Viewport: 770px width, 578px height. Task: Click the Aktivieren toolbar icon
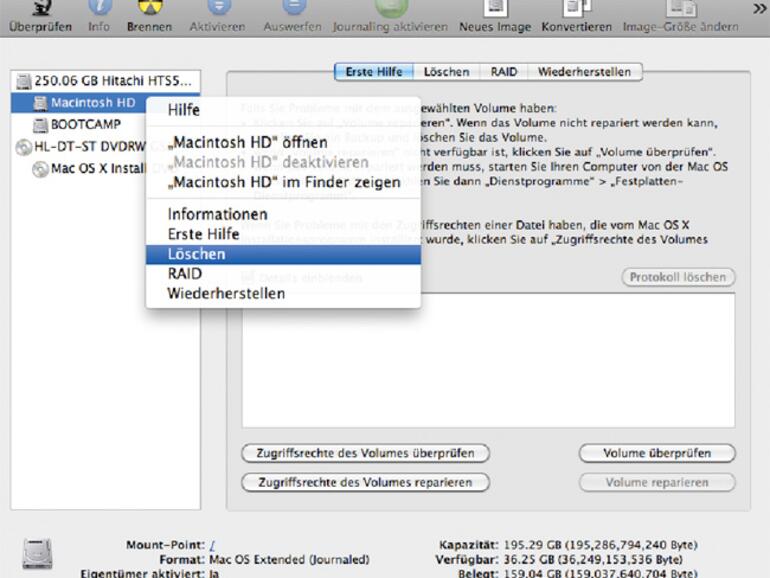coord(219,6)
